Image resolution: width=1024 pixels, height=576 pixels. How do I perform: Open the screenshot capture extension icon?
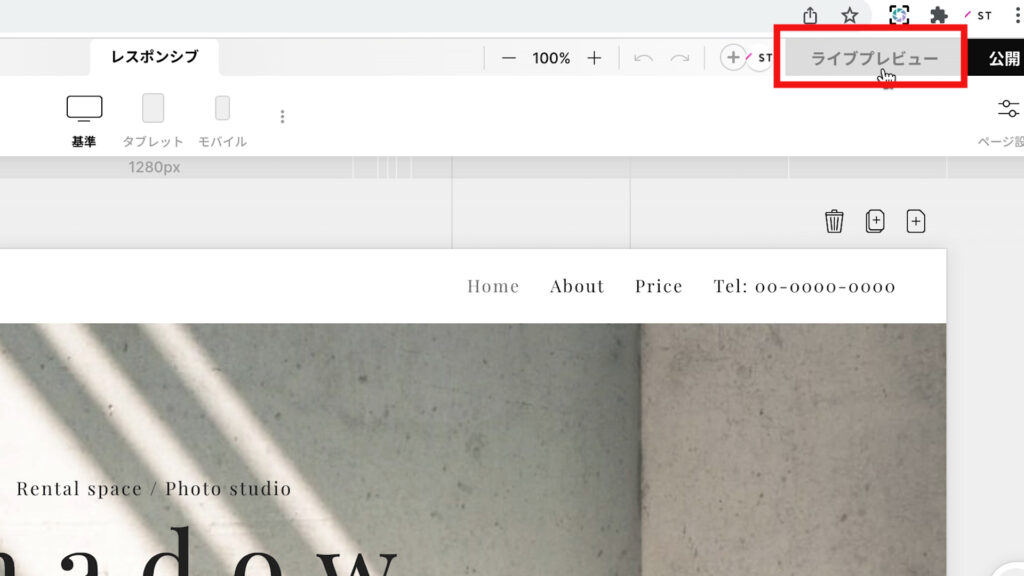(x=899, y=15)
